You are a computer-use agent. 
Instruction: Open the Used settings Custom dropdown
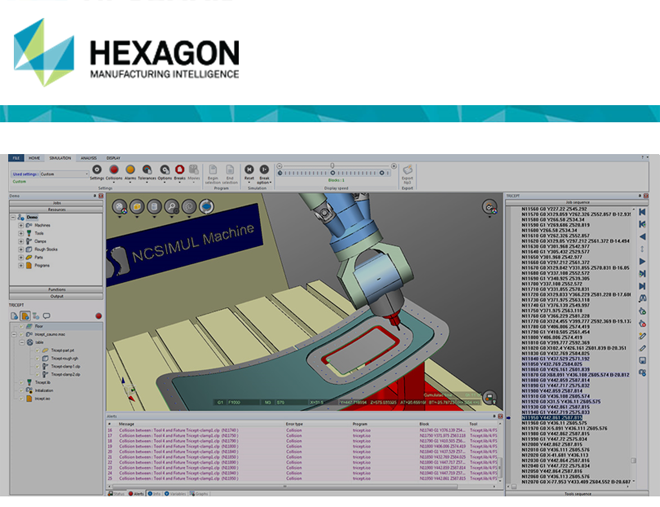(x=64, y=174)
